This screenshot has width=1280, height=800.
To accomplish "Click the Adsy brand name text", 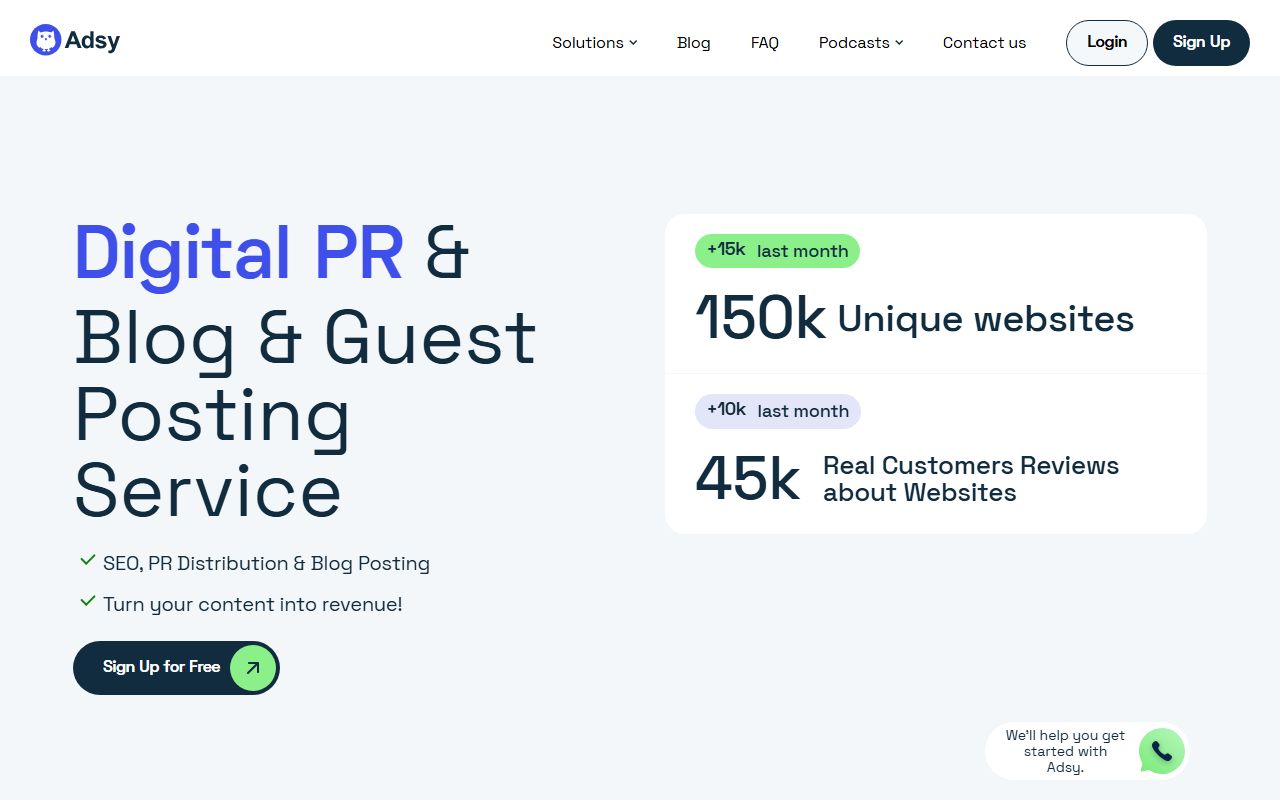I will [92, 40].
